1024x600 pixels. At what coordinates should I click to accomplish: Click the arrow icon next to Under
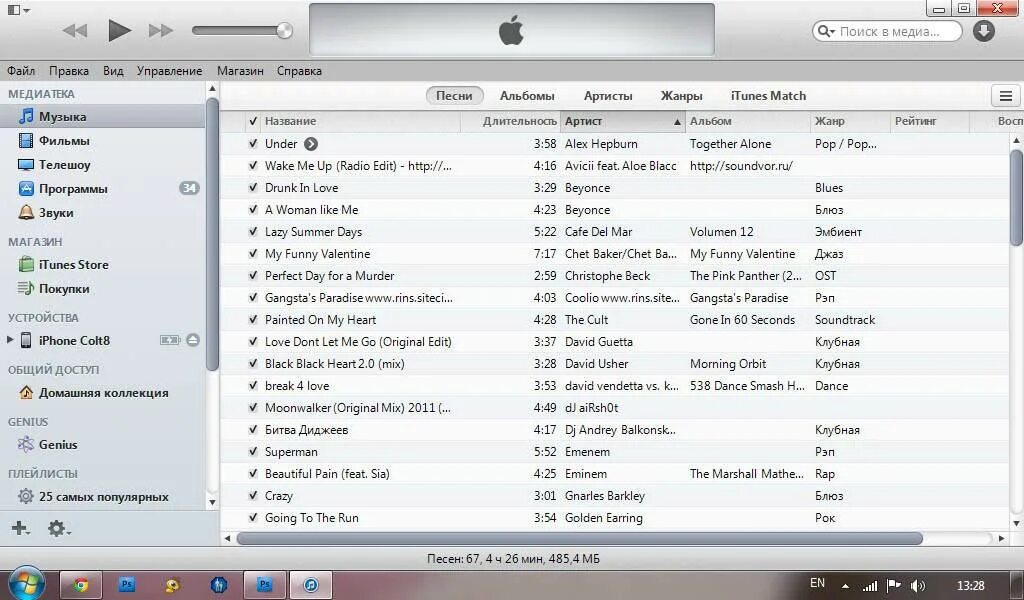311,144
